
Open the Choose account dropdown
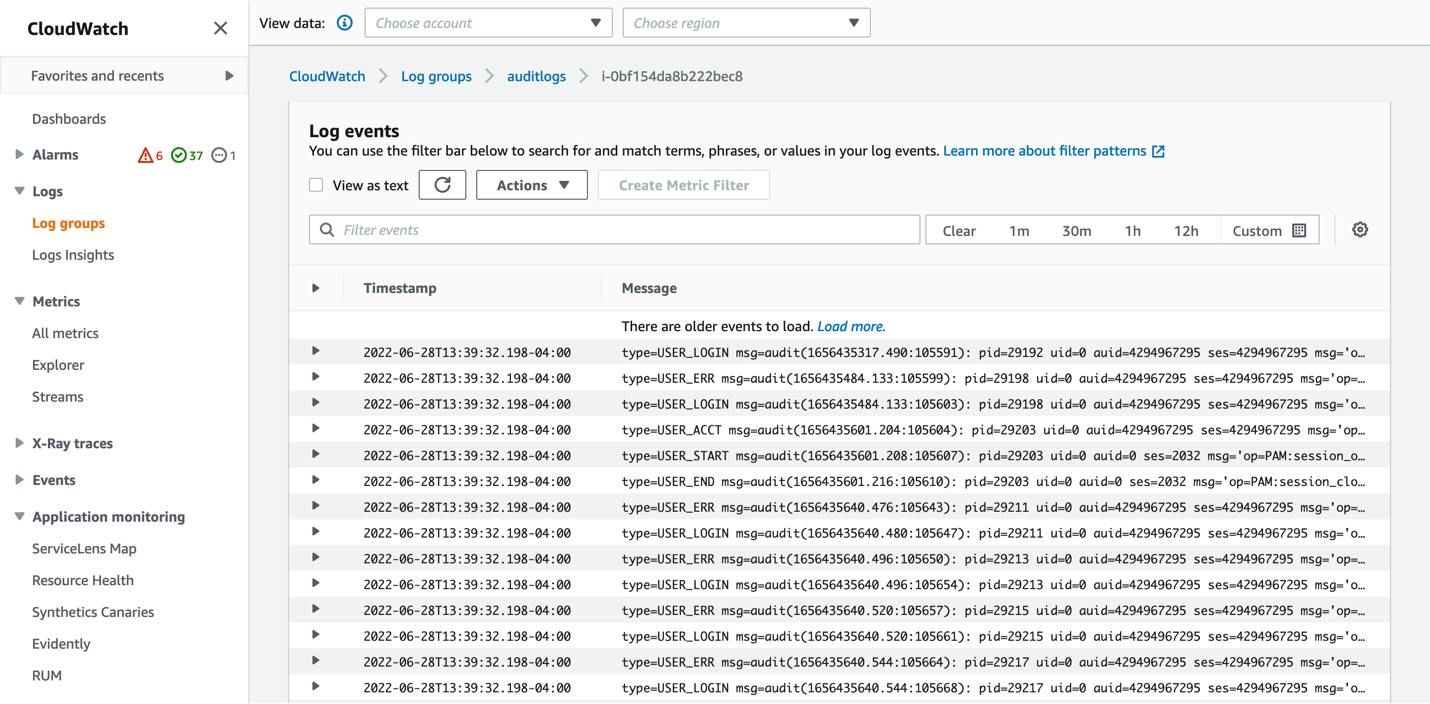click(x=488, y=22)
